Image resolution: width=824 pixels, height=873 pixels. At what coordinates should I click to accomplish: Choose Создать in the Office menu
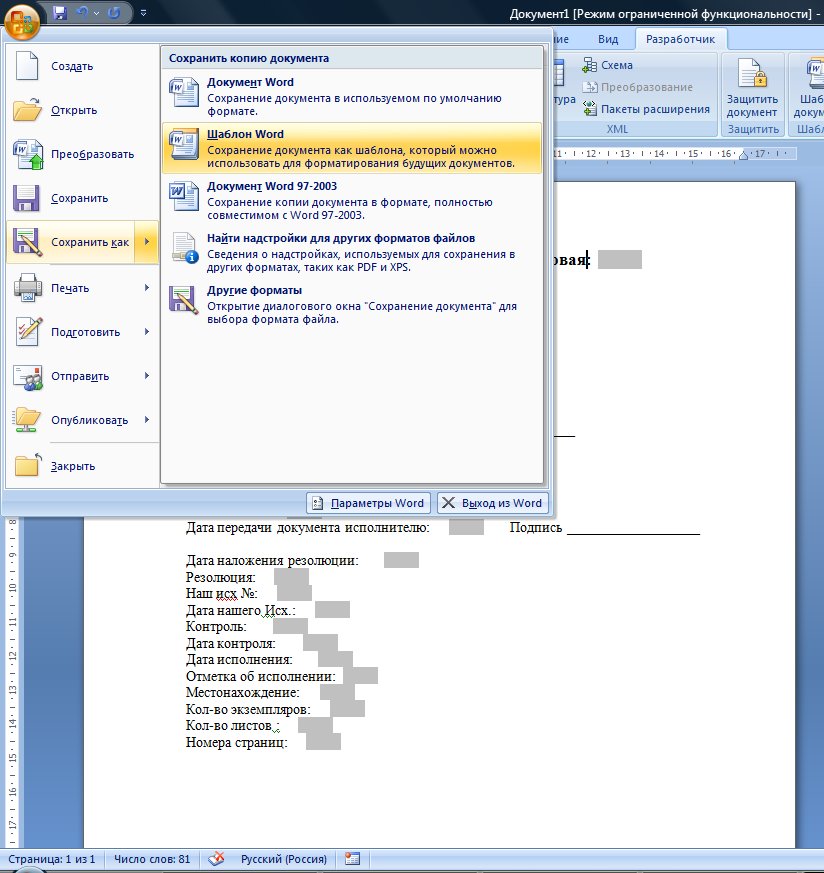click(x=83, y=66)
